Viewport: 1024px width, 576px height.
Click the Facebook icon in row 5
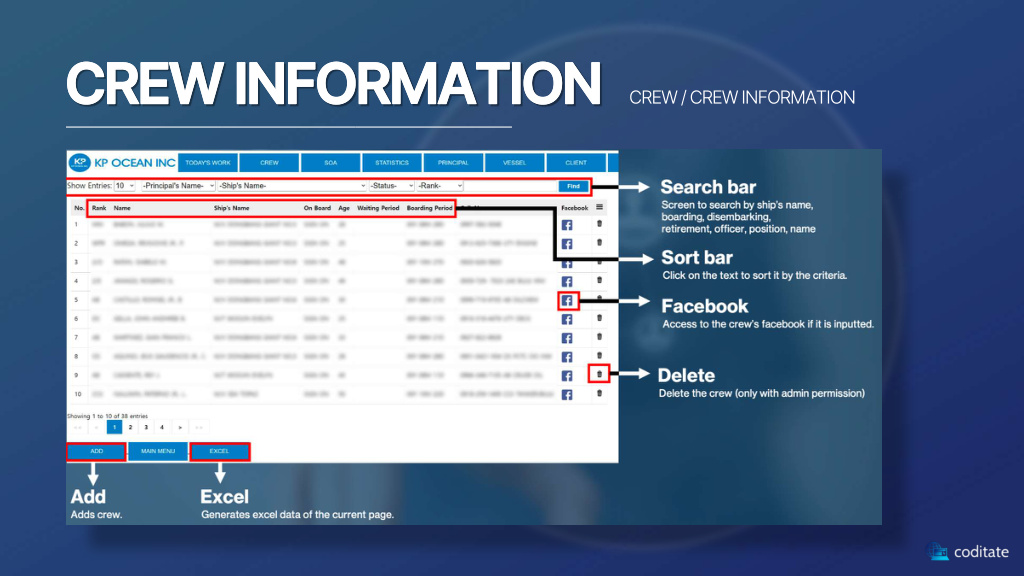(x=568, y=301)
